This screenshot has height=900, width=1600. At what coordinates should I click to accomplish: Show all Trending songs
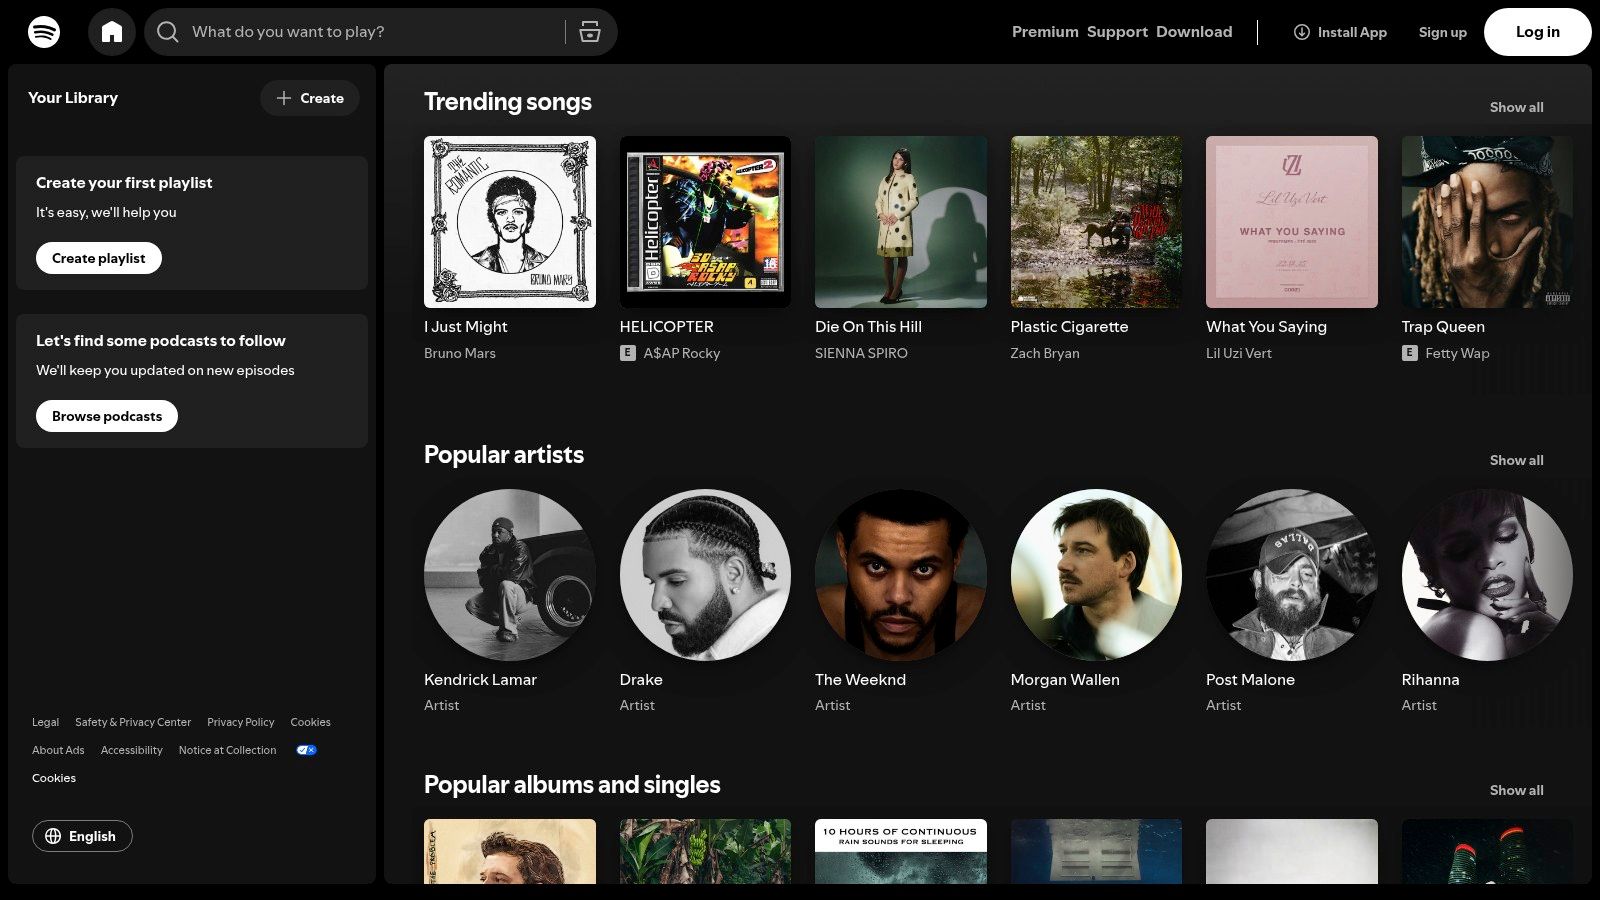[1516, 107]
